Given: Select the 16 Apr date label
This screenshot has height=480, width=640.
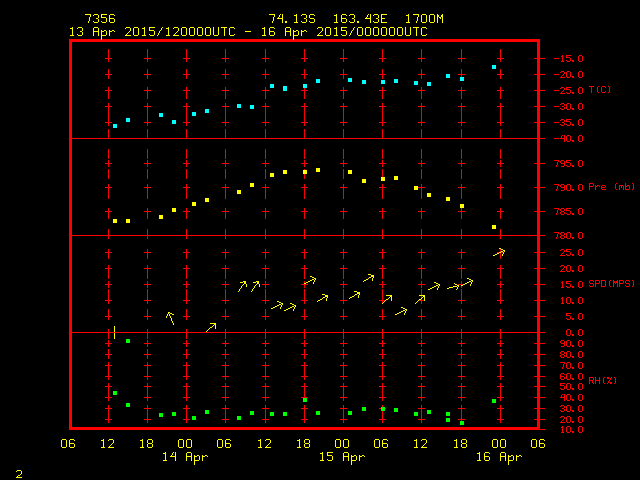Looking at the screenshot, I should (498, 457).
